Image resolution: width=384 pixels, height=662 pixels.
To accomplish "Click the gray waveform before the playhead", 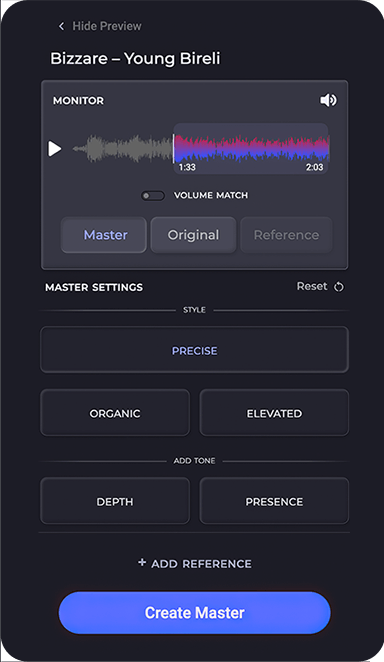I will (x=122, y=149).
